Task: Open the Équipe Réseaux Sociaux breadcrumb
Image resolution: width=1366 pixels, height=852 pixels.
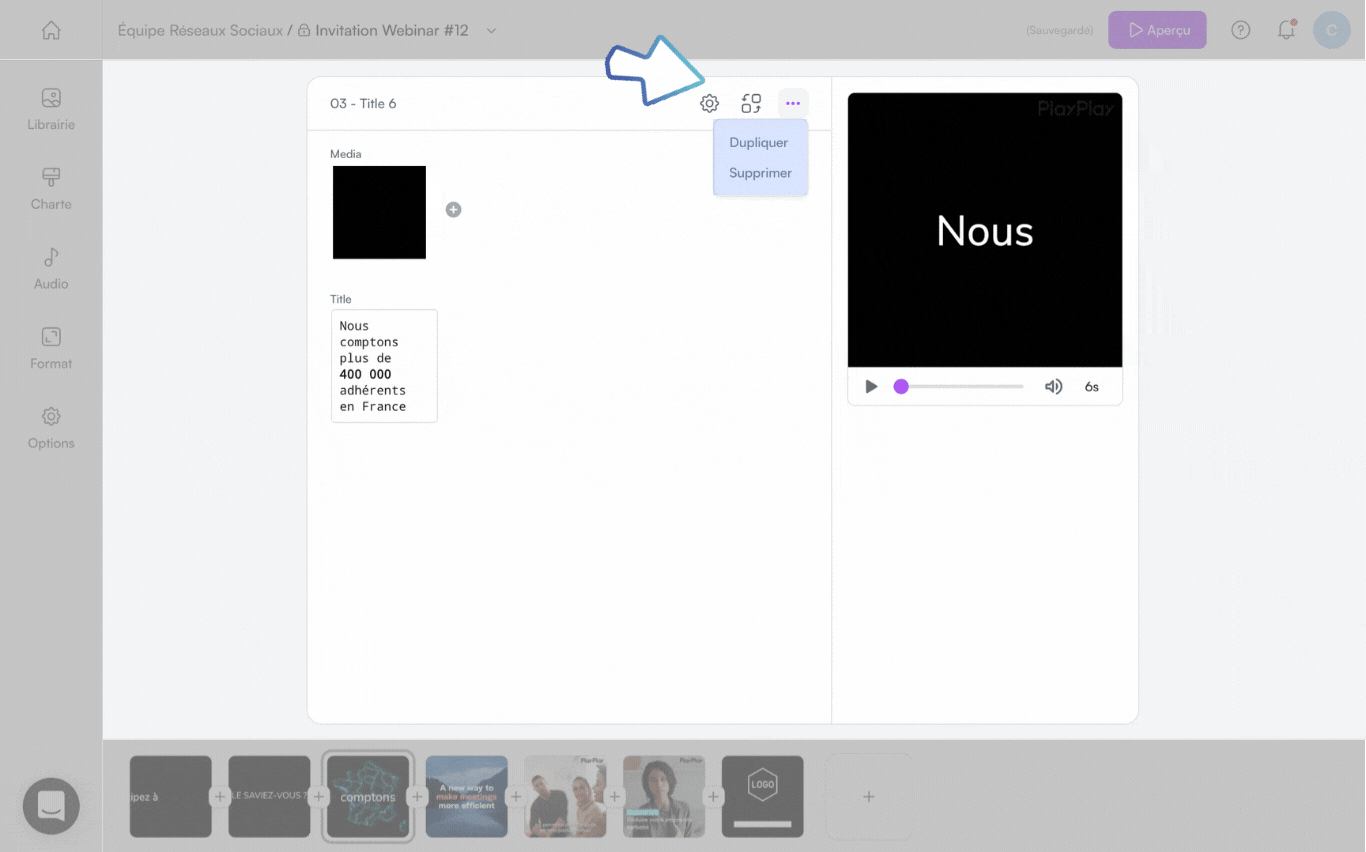Action: [201, 30]
